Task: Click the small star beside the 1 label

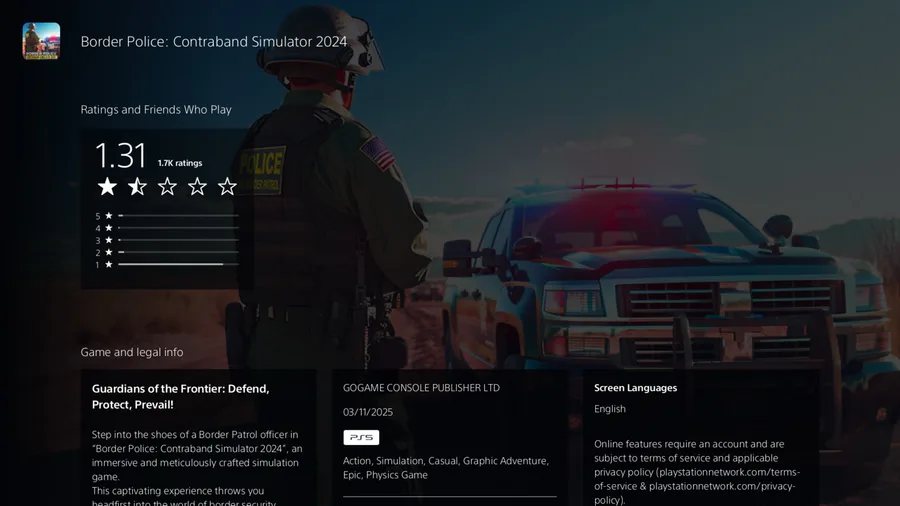Action: click(108, 264)
